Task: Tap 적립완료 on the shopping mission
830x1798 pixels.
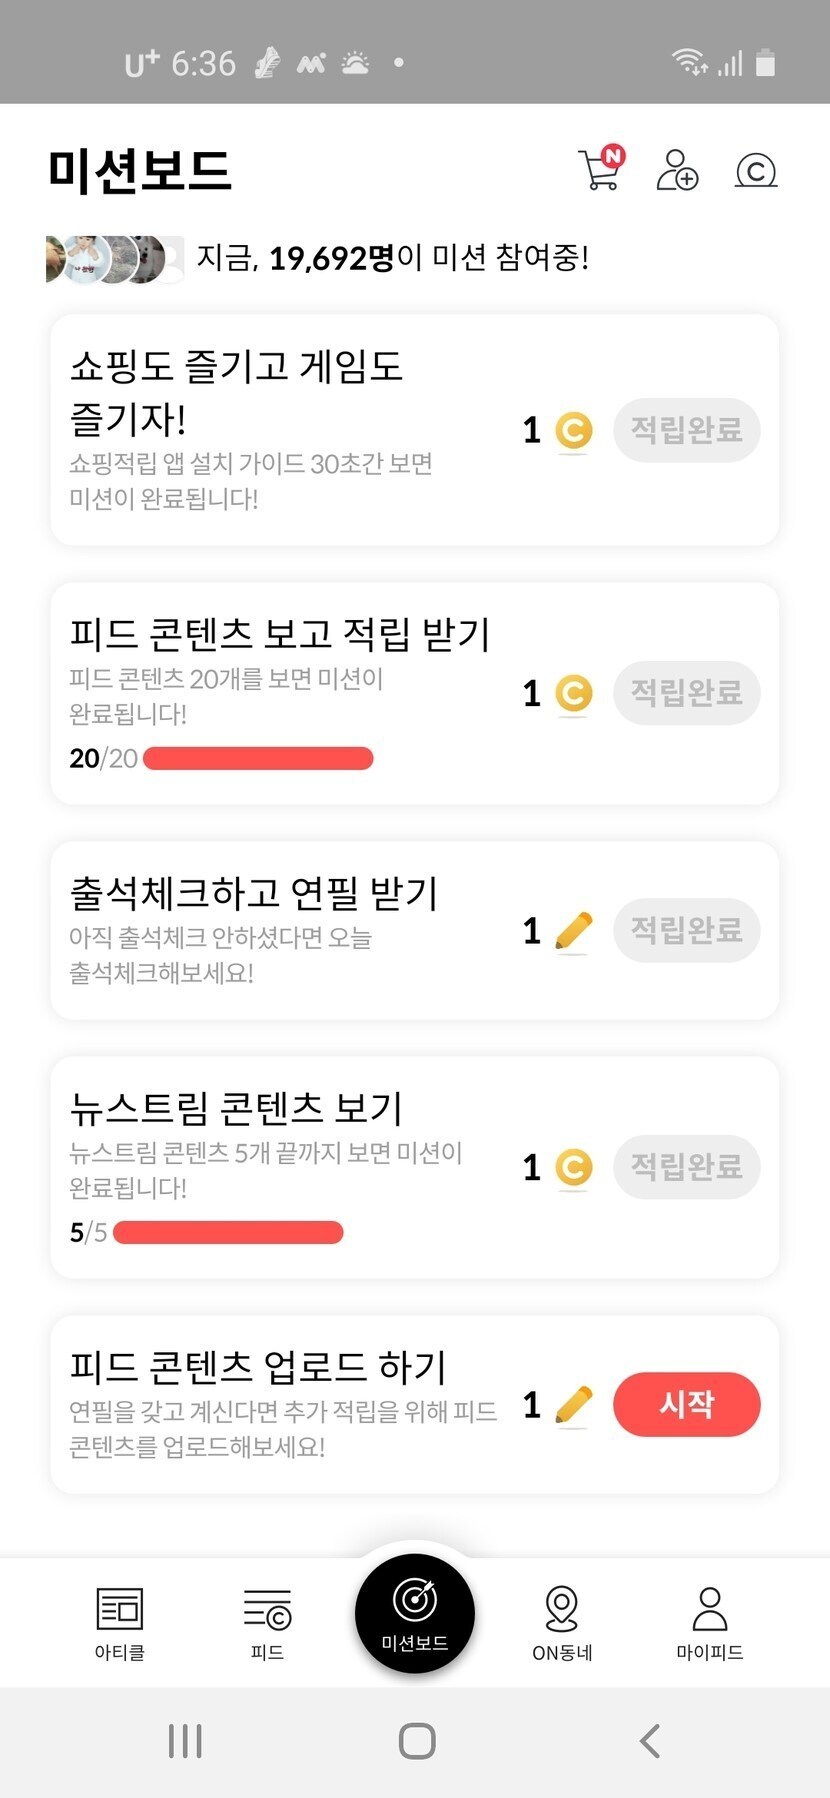Action: 686,431
